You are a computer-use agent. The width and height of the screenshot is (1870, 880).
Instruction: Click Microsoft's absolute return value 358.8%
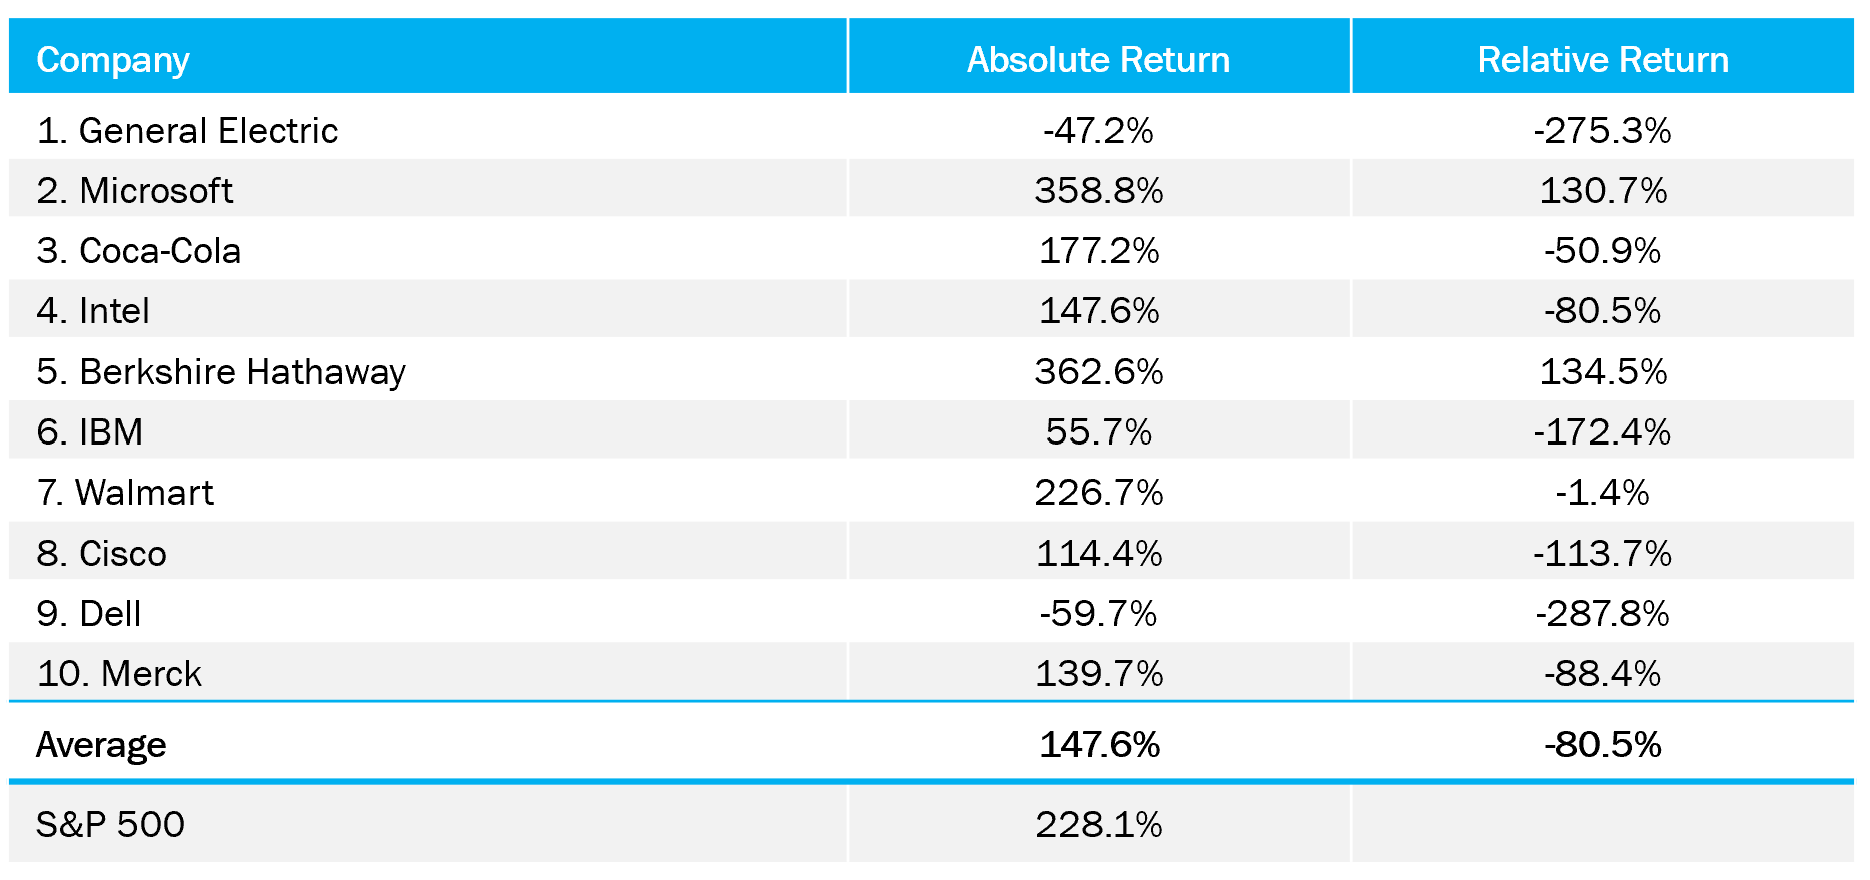pos(1098,191)
